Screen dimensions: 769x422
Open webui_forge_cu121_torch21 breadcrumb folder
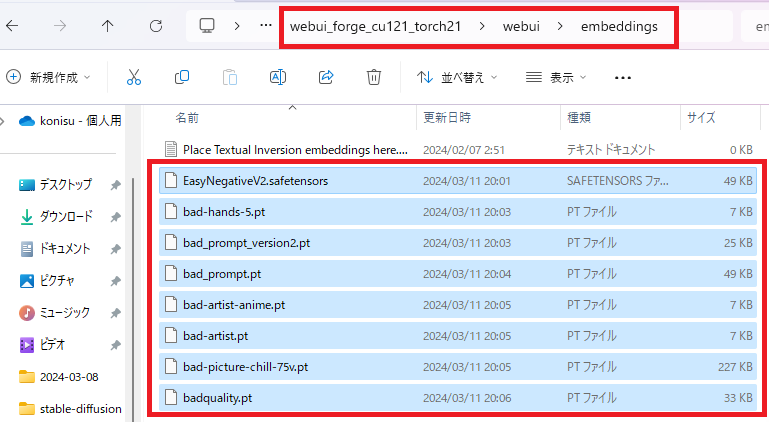click(x=375, y=26)
